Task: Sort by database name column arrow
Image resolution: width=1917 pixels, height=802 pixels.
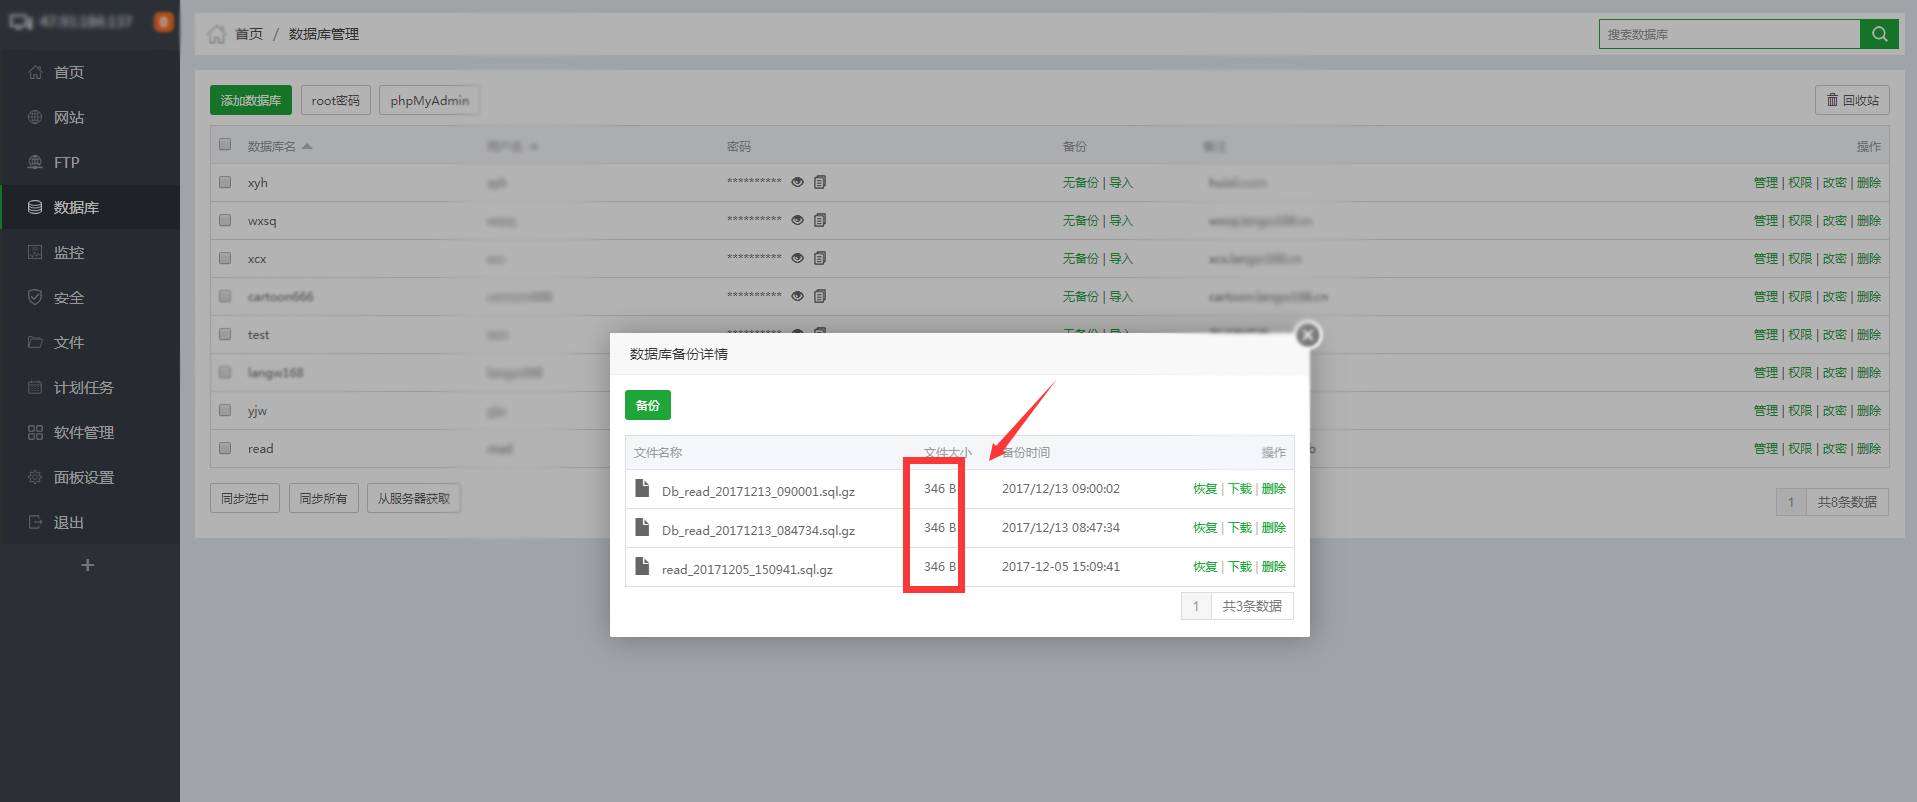Action: click(x=307, y=147)
